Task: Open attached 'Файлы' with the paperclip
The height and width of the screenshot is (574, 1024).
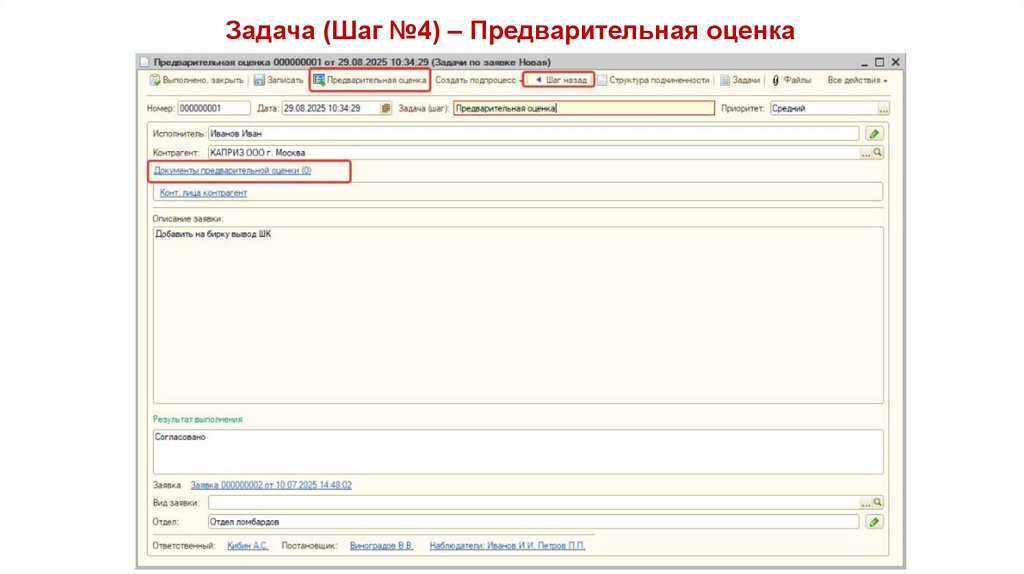Action: (x=791, y=80)
